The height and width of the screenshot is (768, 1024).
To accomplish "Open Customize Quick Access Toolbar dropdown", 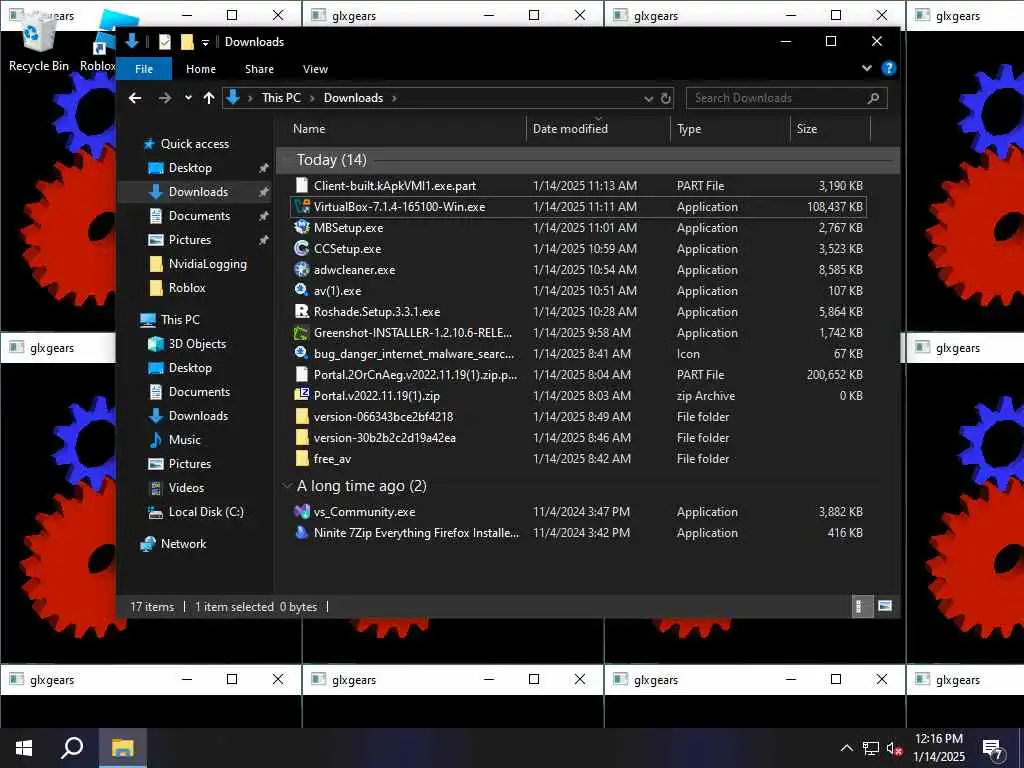I will coord(205,42).
